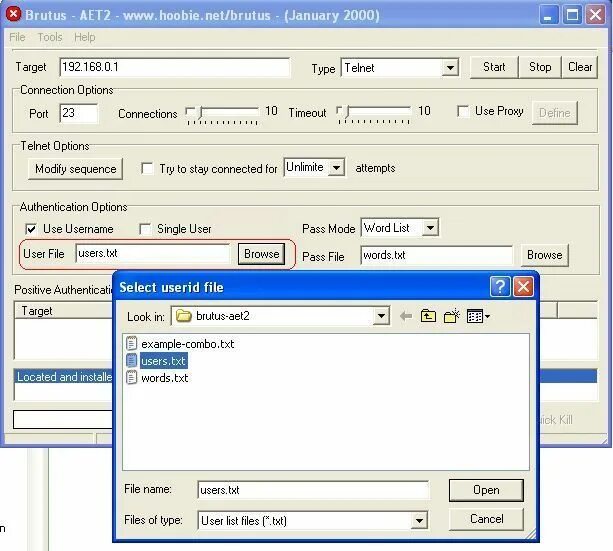Select example-combo.txt in file list
613x551 pixels.
(187, 344)
